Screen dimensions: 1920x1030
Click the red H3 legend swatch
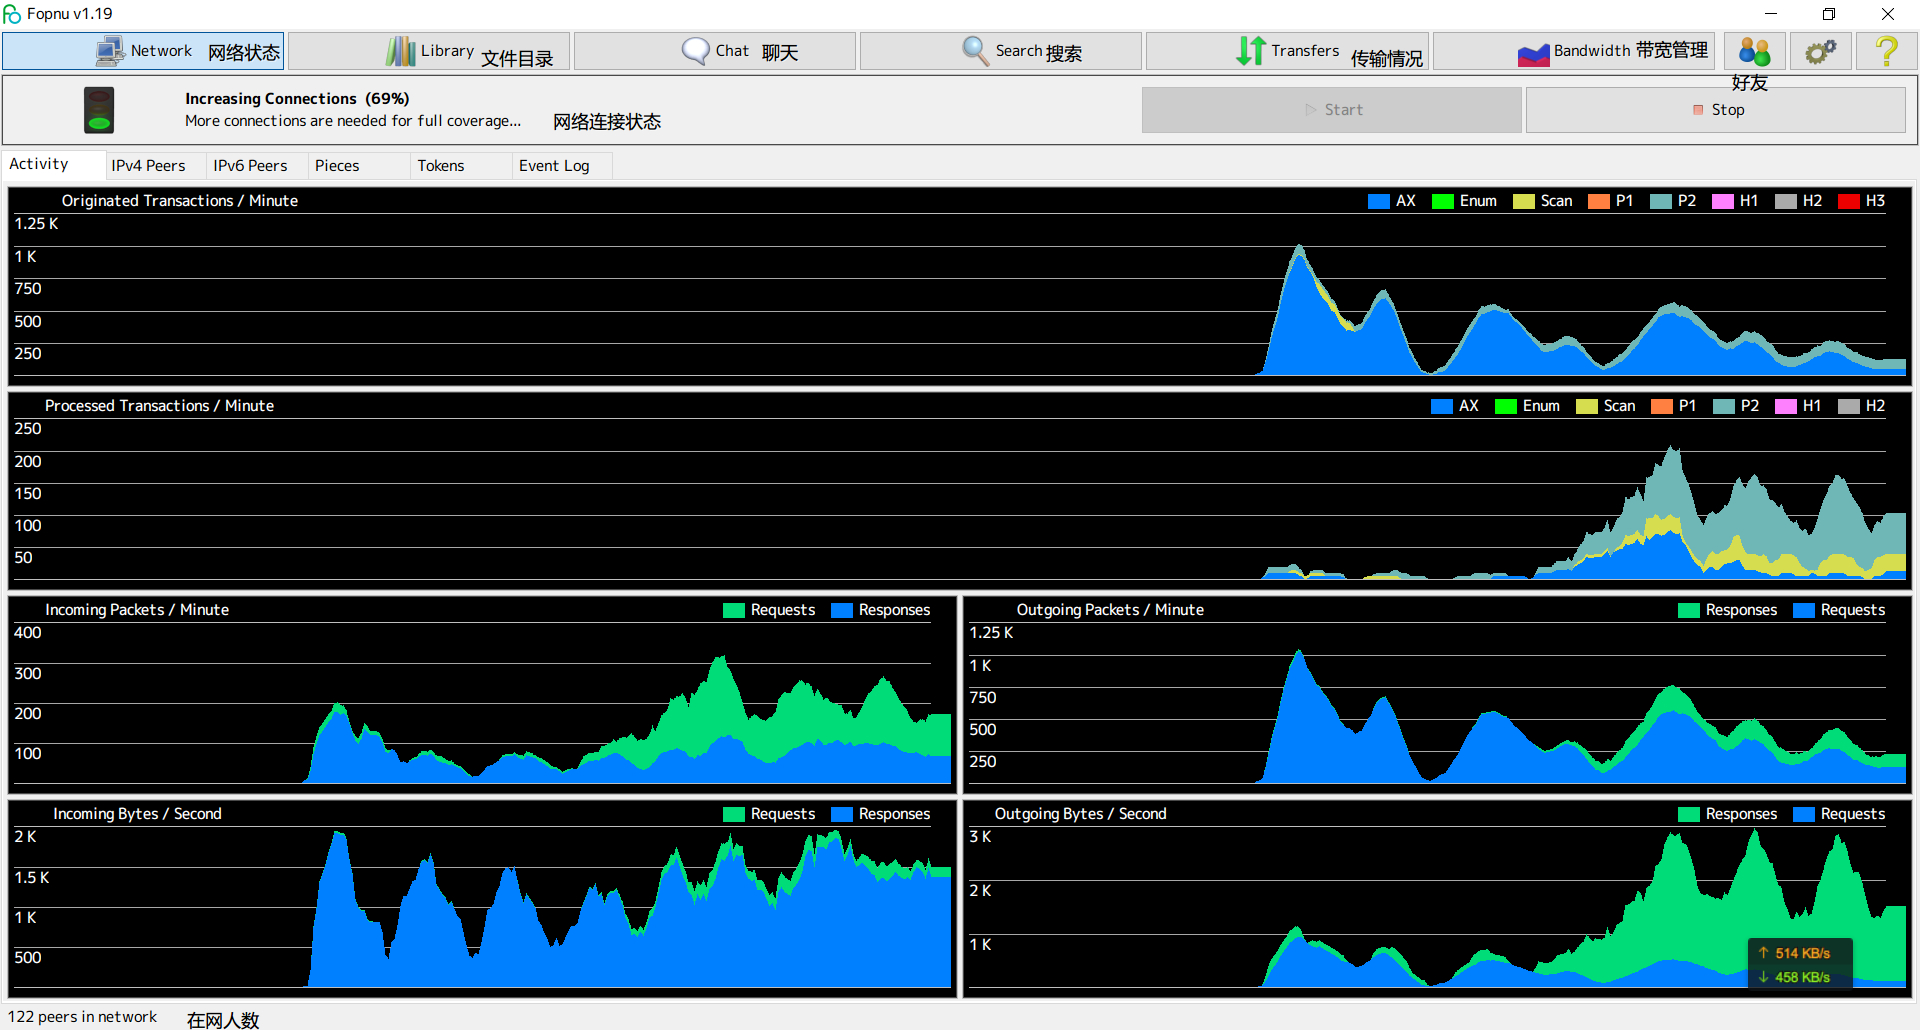1848,201
